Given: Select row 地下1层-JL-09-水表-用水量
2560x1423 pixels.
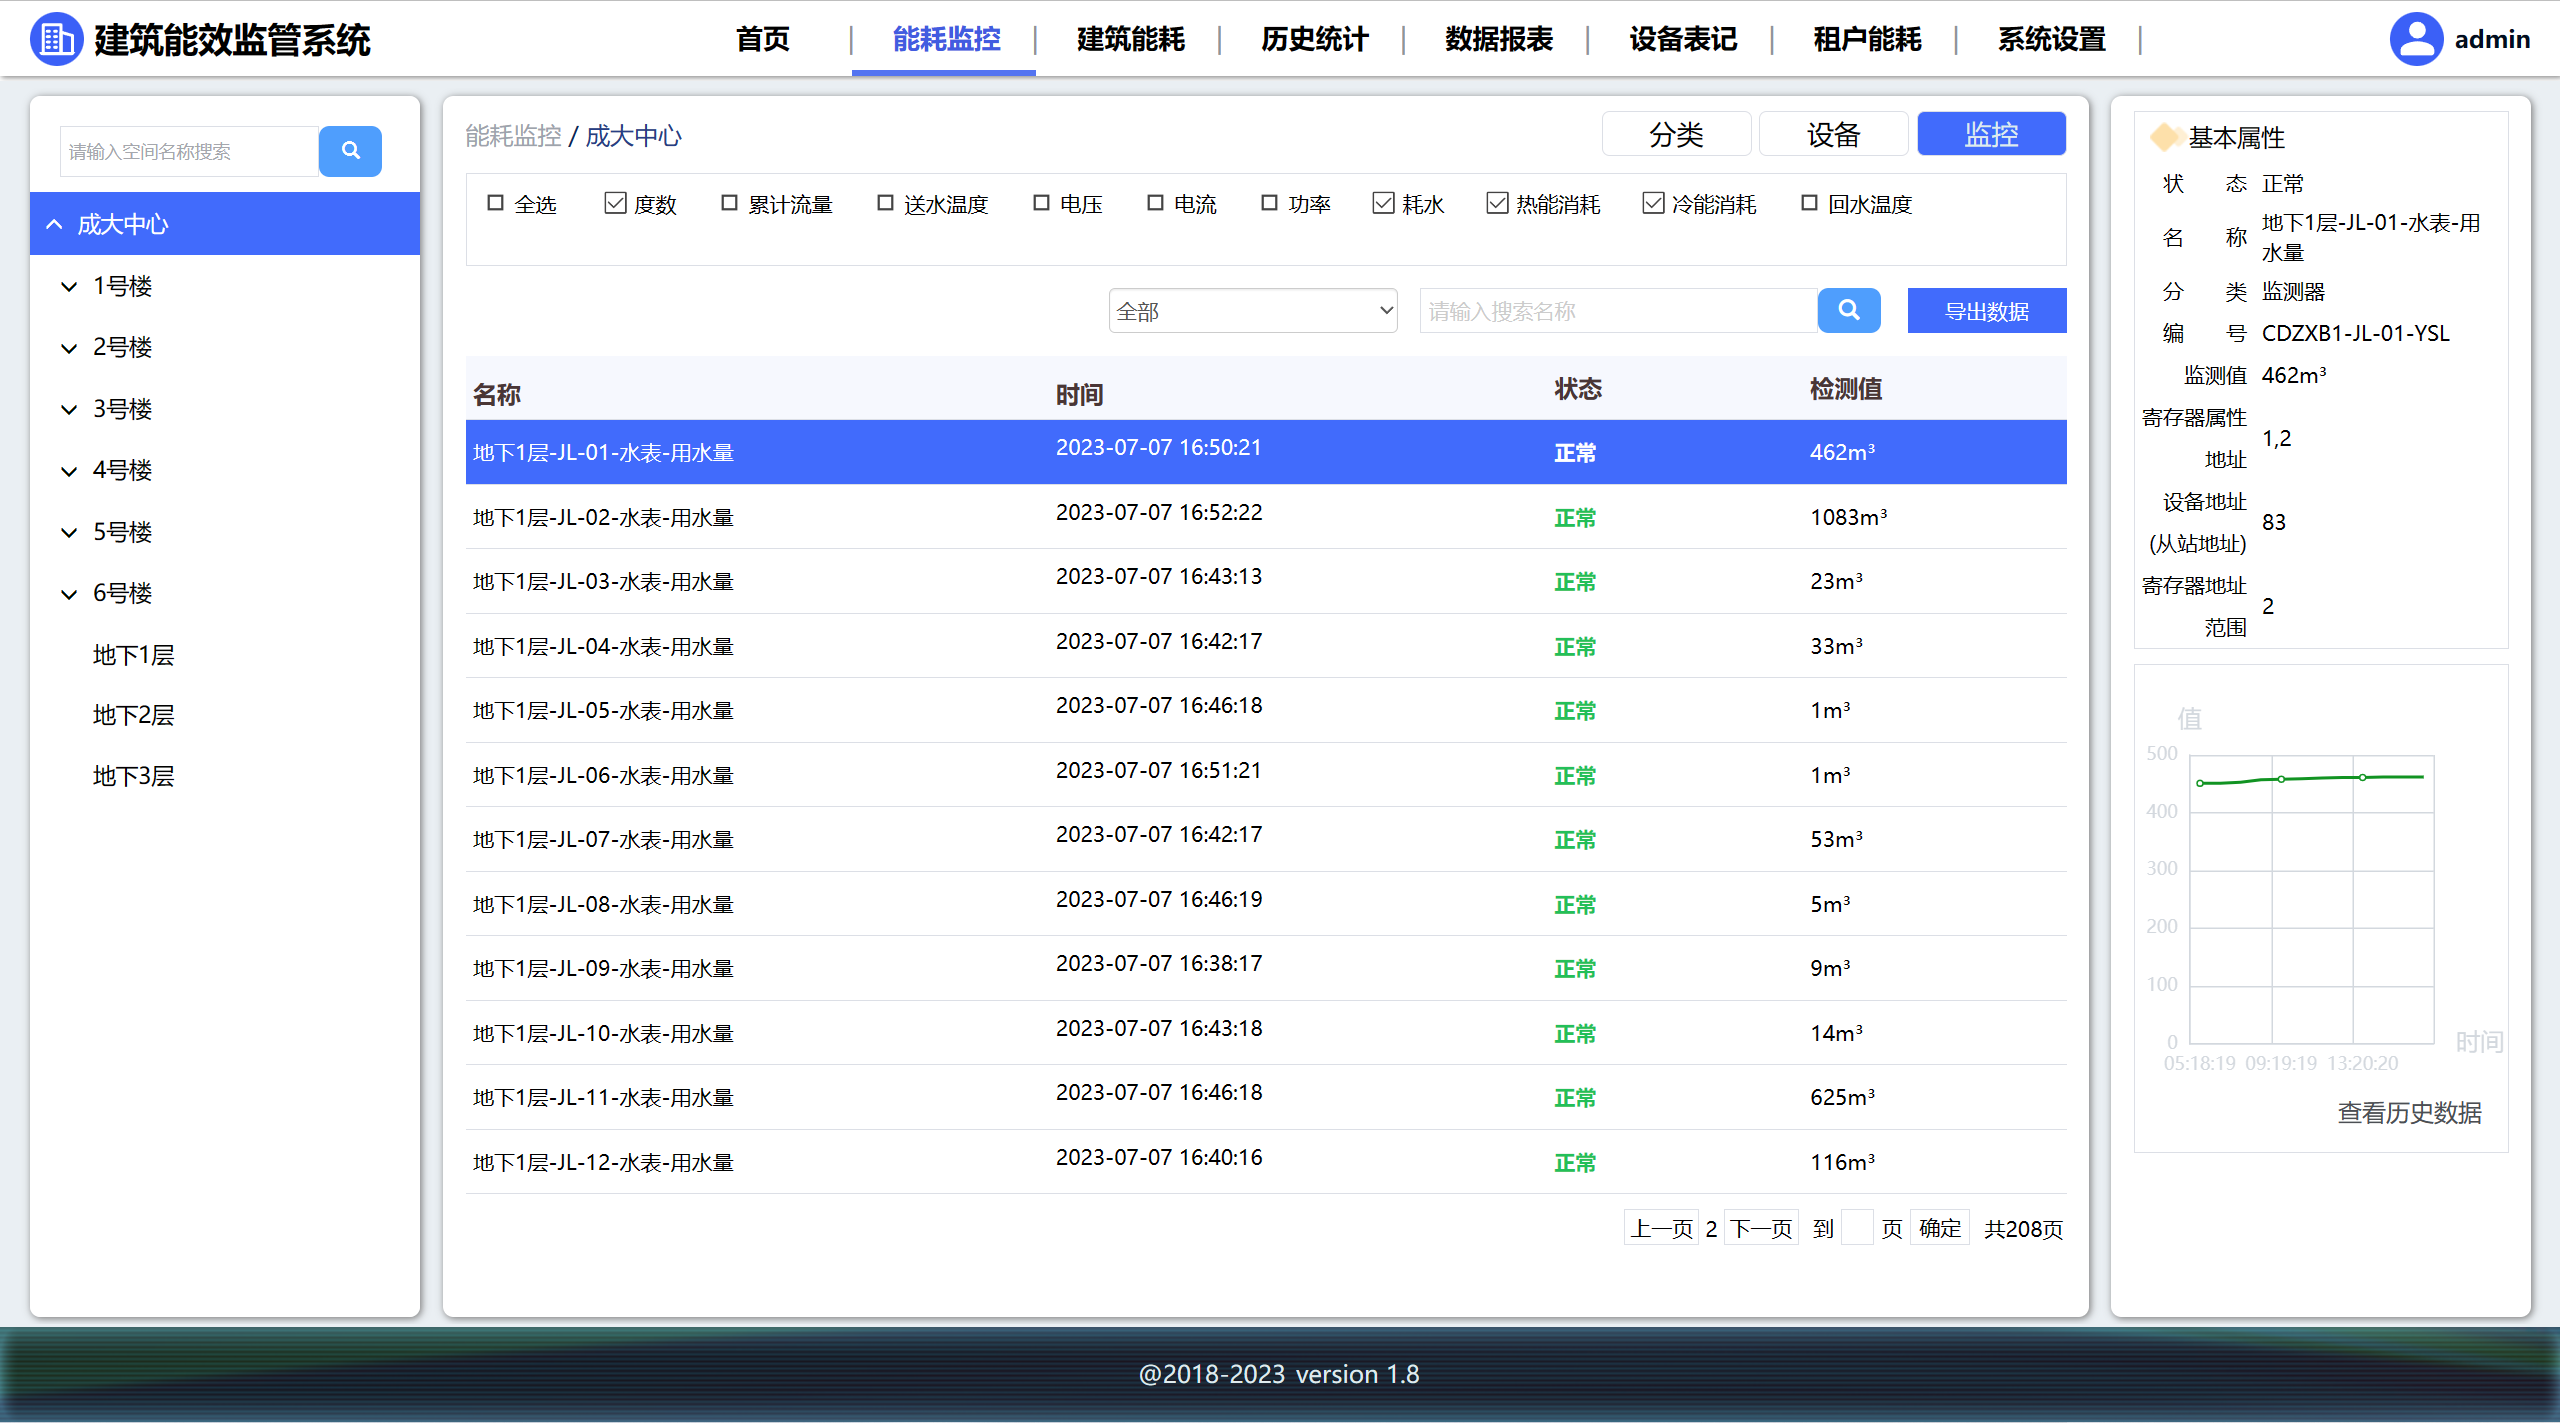Looking at the screenshot, I should [x=1266, y=968].
